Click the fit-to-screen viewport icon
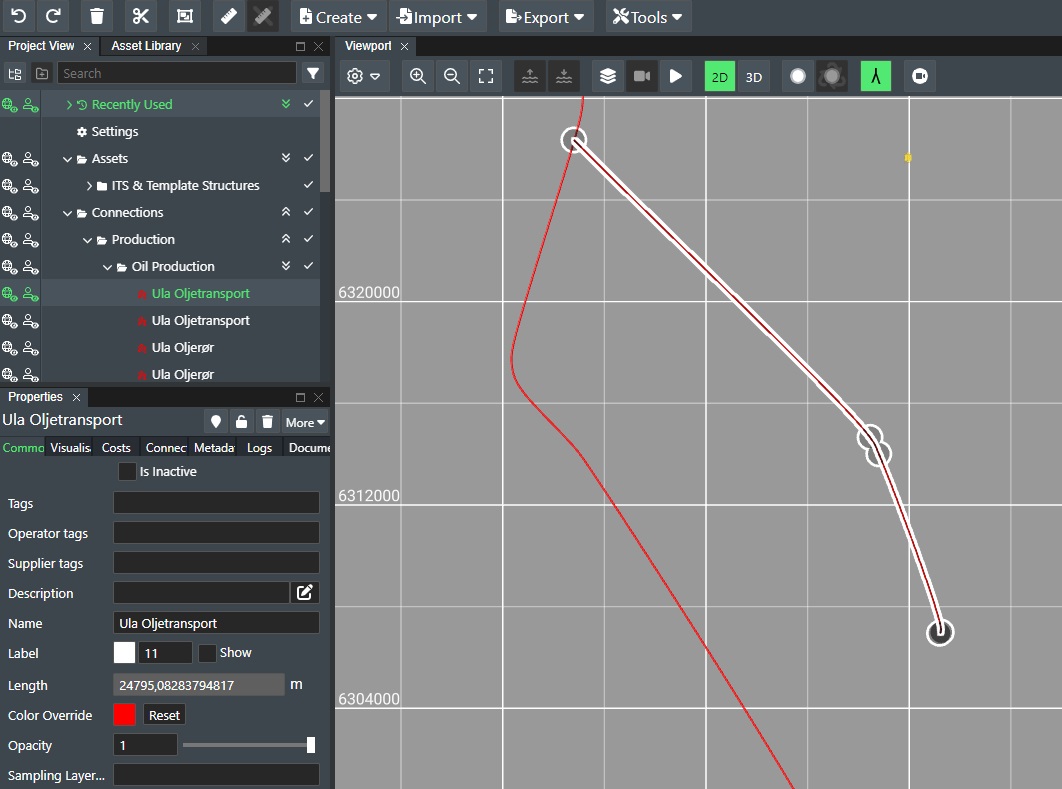The width and height of the screenshot is (1062, 789). click(486, 76)
